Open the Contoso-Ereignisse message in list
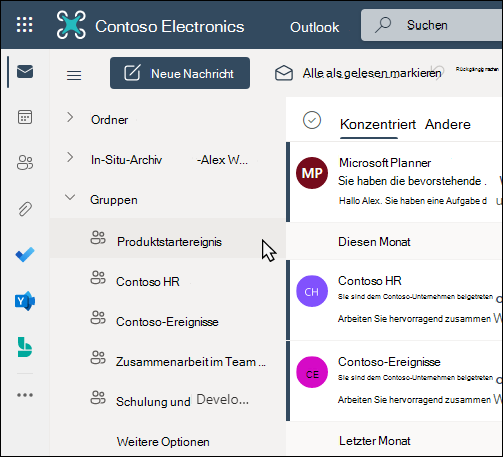503x457 pixels. coord(395,381)
